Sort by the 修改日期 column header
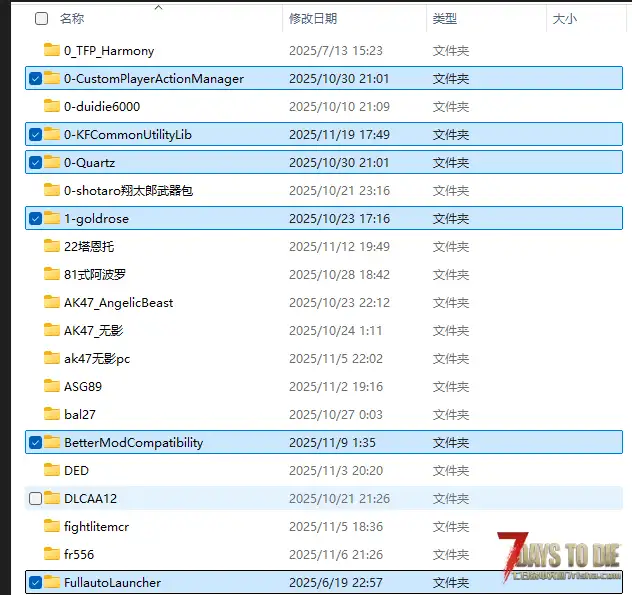Screen dimensions: 632x595 [x=313, y=18]
